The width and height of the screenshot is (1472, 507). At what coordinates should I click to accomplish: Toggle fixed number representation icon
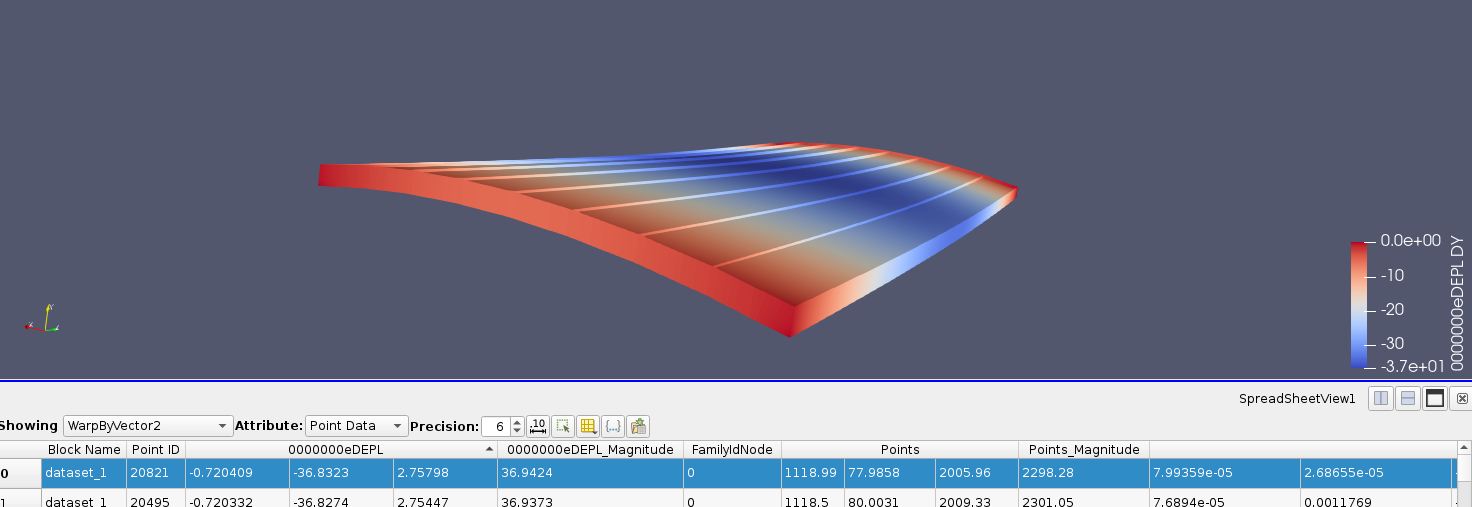pyautogui.click(x=537, y=426)
